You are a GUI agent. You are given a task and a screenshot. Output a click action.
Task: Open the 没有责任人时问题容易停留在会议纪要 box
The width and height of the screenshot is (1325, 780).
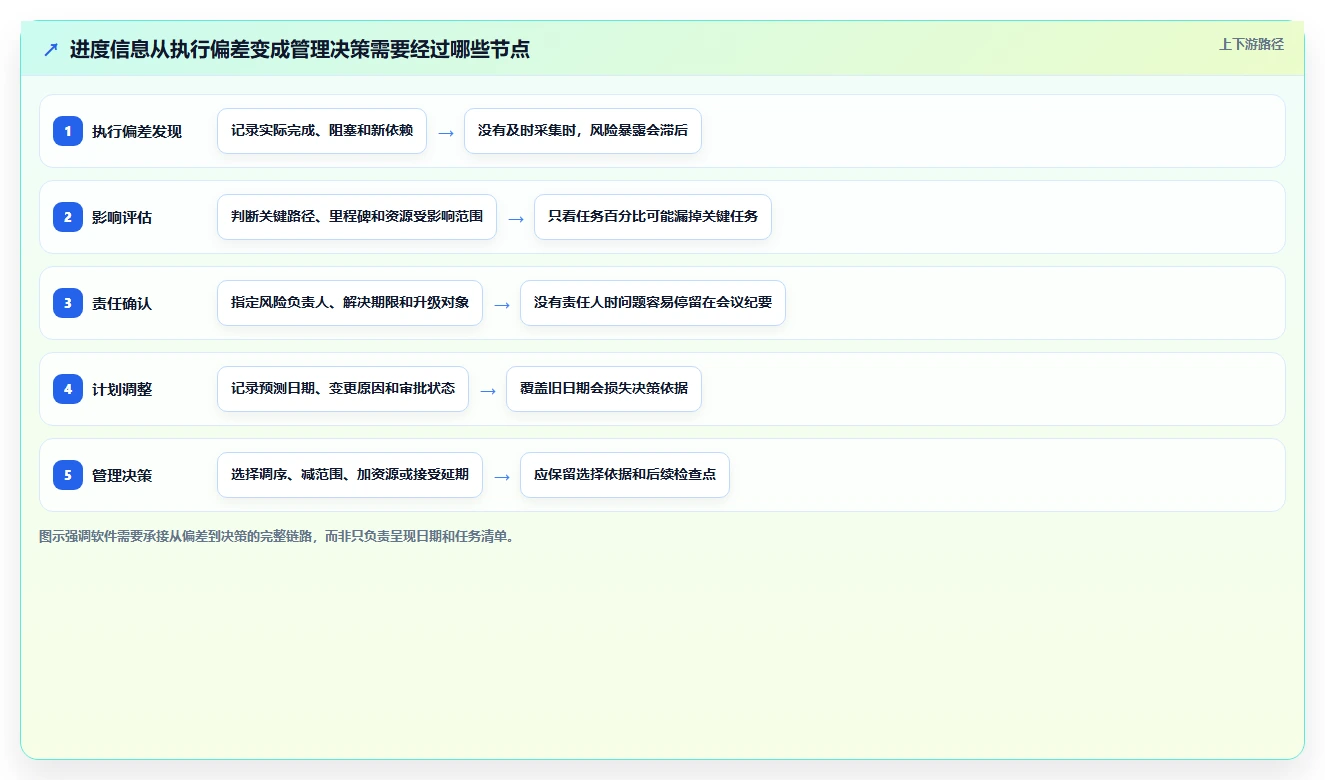tap(653, 303)
